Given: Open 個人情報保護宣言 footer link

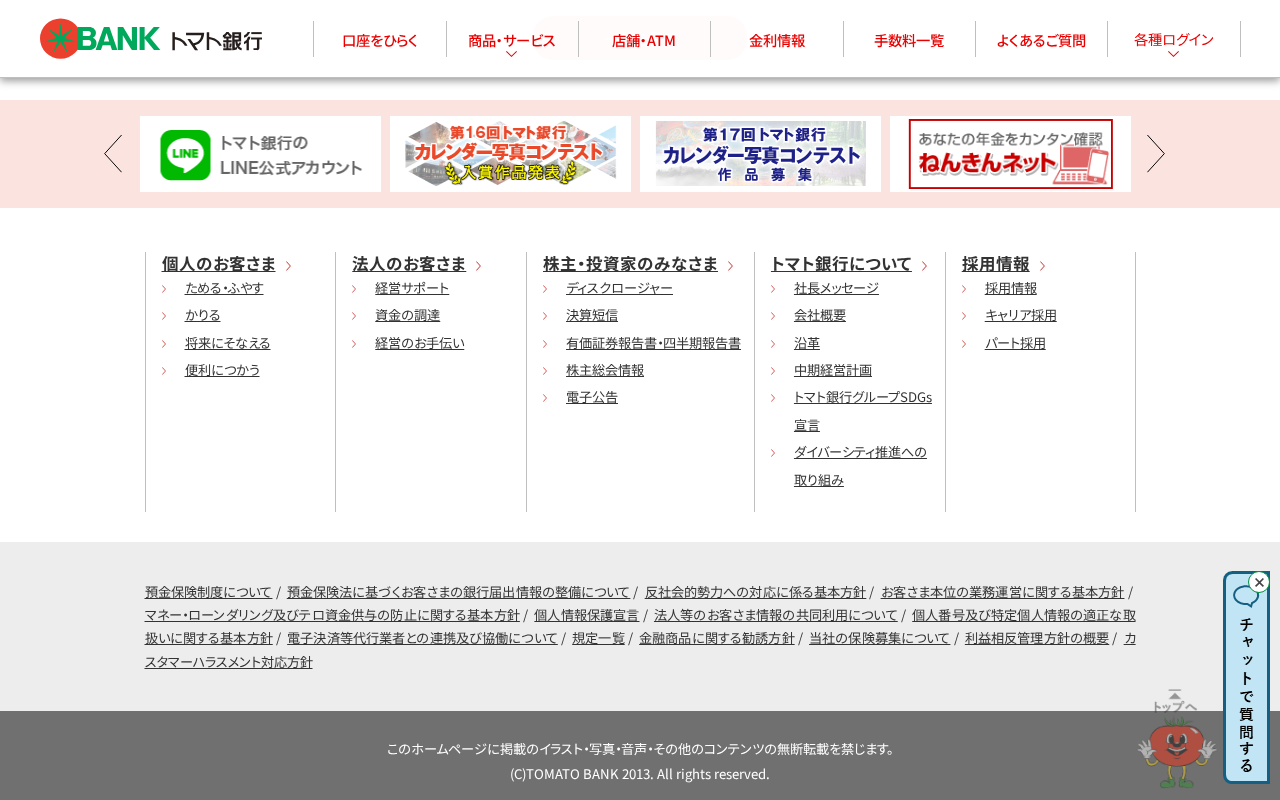Looking at the screenshot, I should (x=586, y=615).
